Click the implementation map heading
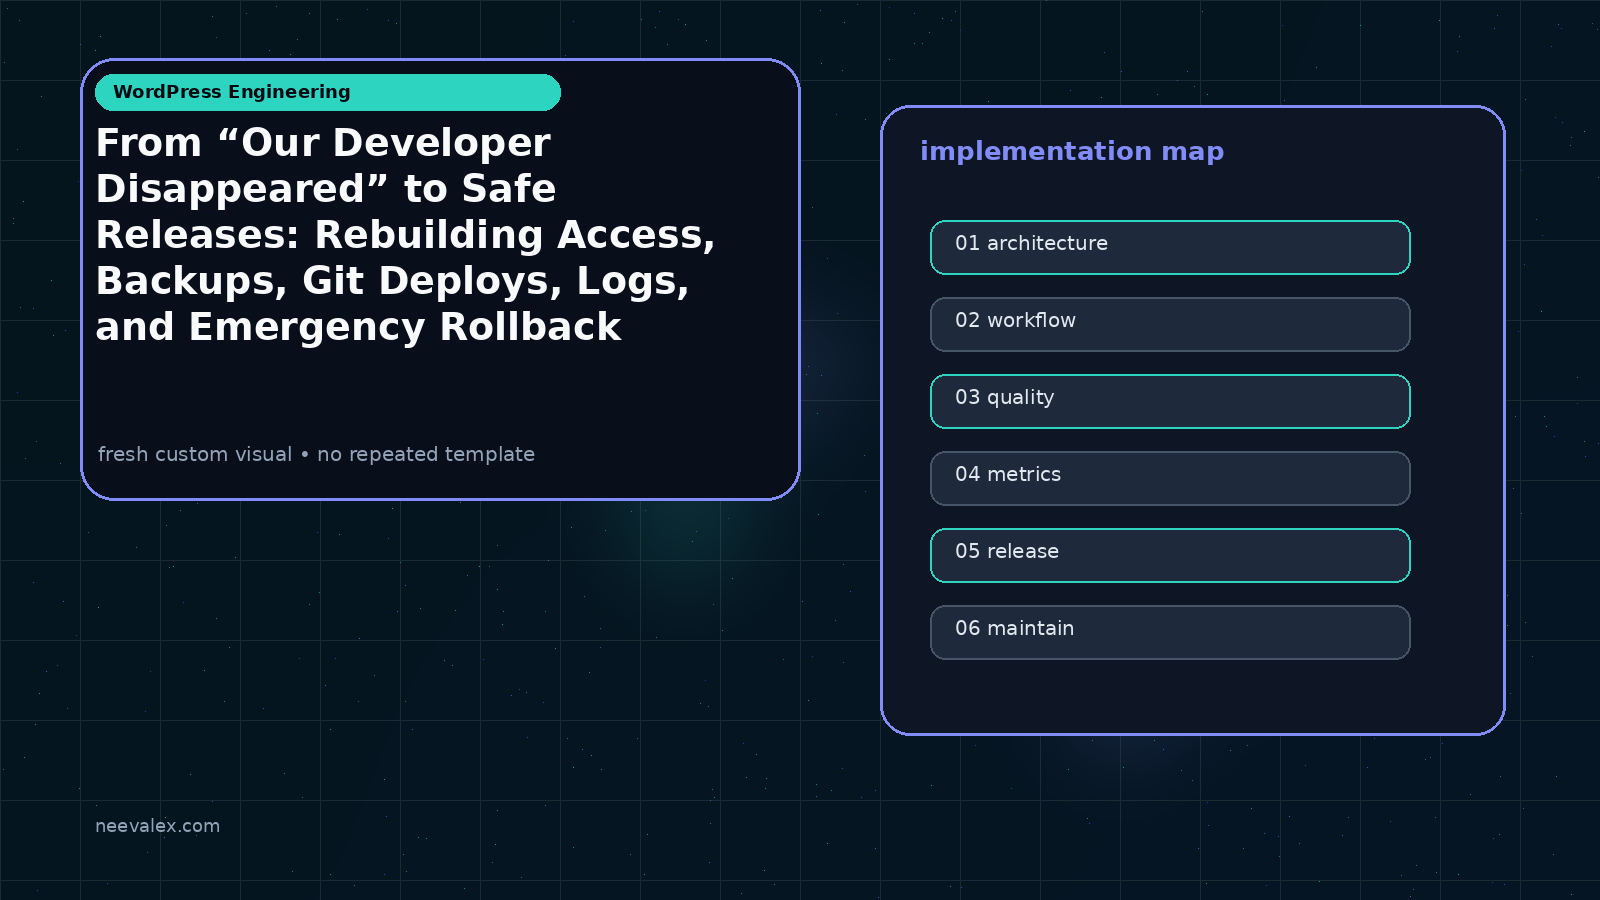 1072,151
